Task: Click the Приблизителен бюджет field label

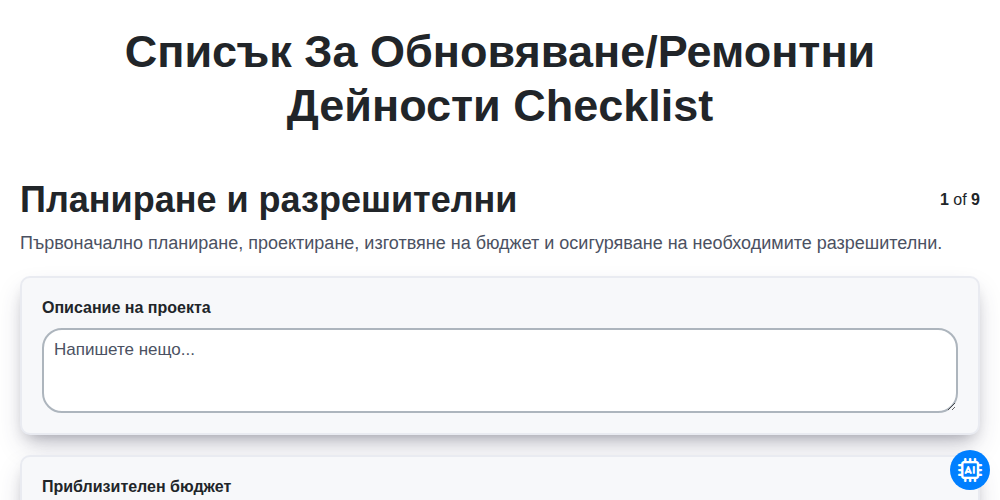Action: pyautogui.click(x=136, y=487)
